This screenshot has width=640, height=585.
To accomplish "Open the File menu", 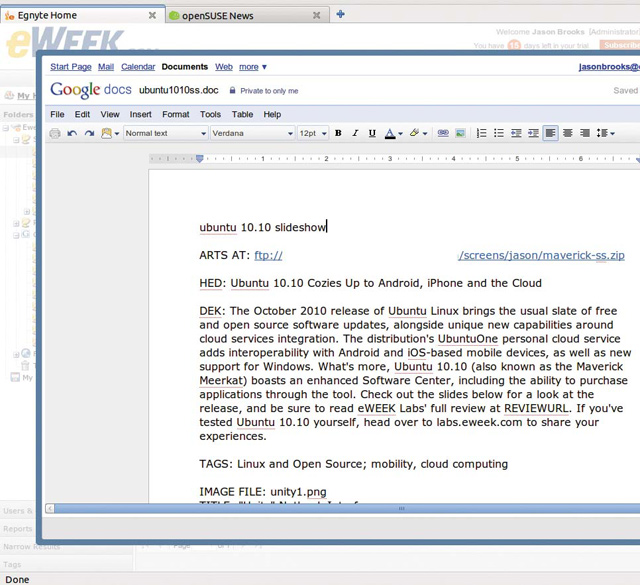I will (57, 114).
